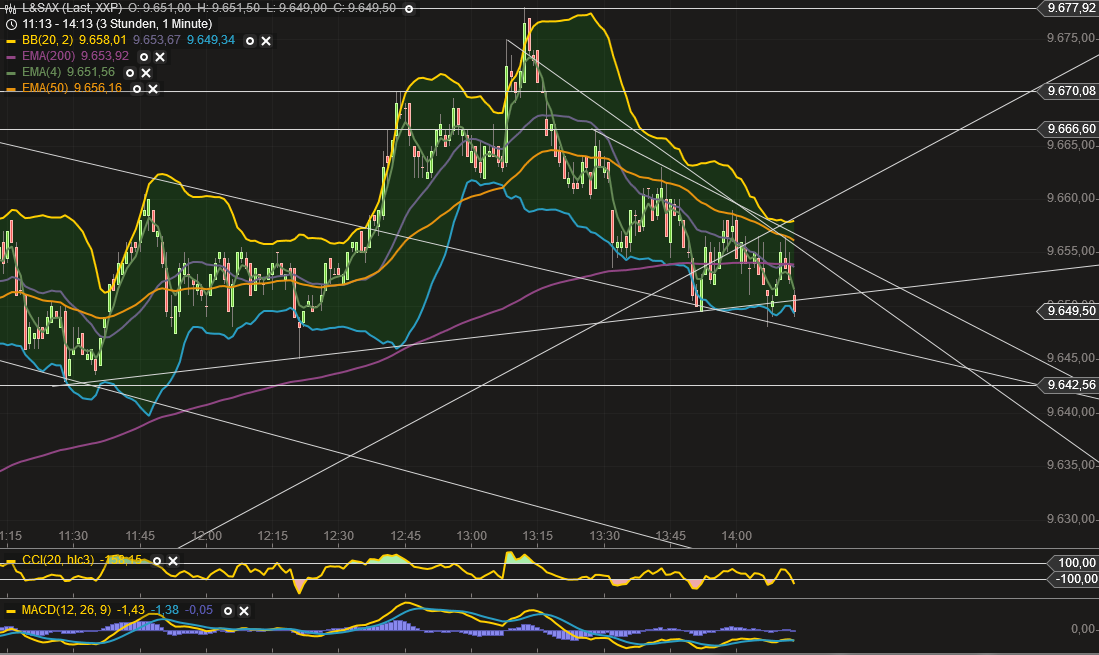Click the current price tag 9.649,50

[1068, 311]
